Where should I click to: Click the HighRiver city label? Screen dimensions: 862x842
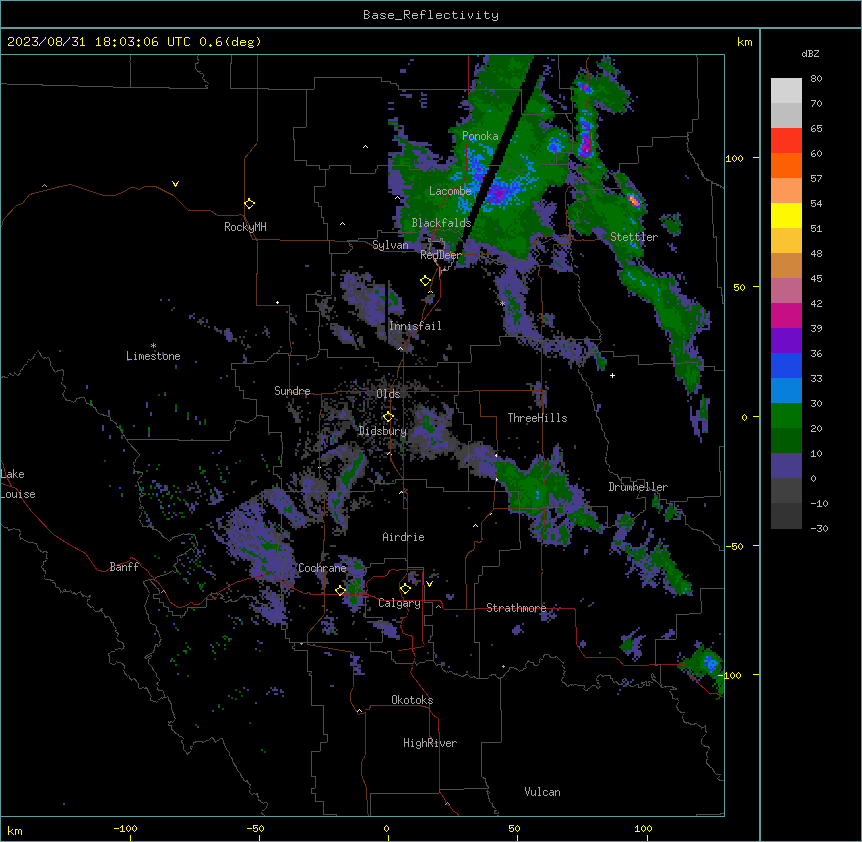[x=430, y=743]
